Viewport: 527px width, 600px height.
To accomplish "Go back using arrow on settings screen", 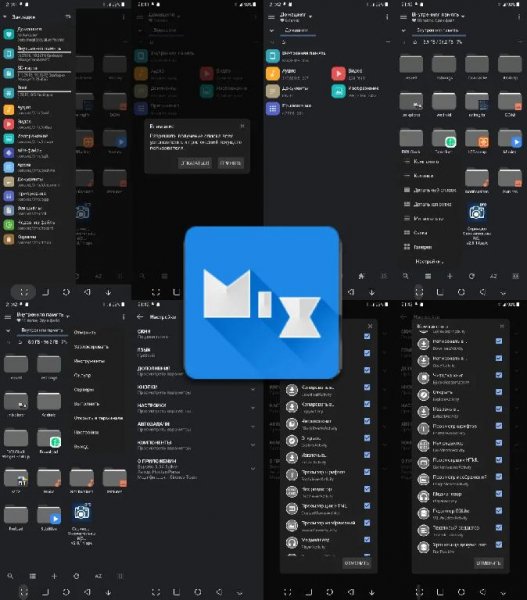I will coord(140,317).
